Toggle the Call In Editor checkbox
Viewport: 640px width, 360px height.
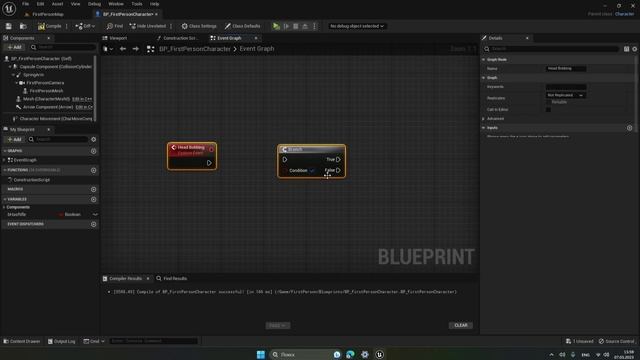pos(549,109)
